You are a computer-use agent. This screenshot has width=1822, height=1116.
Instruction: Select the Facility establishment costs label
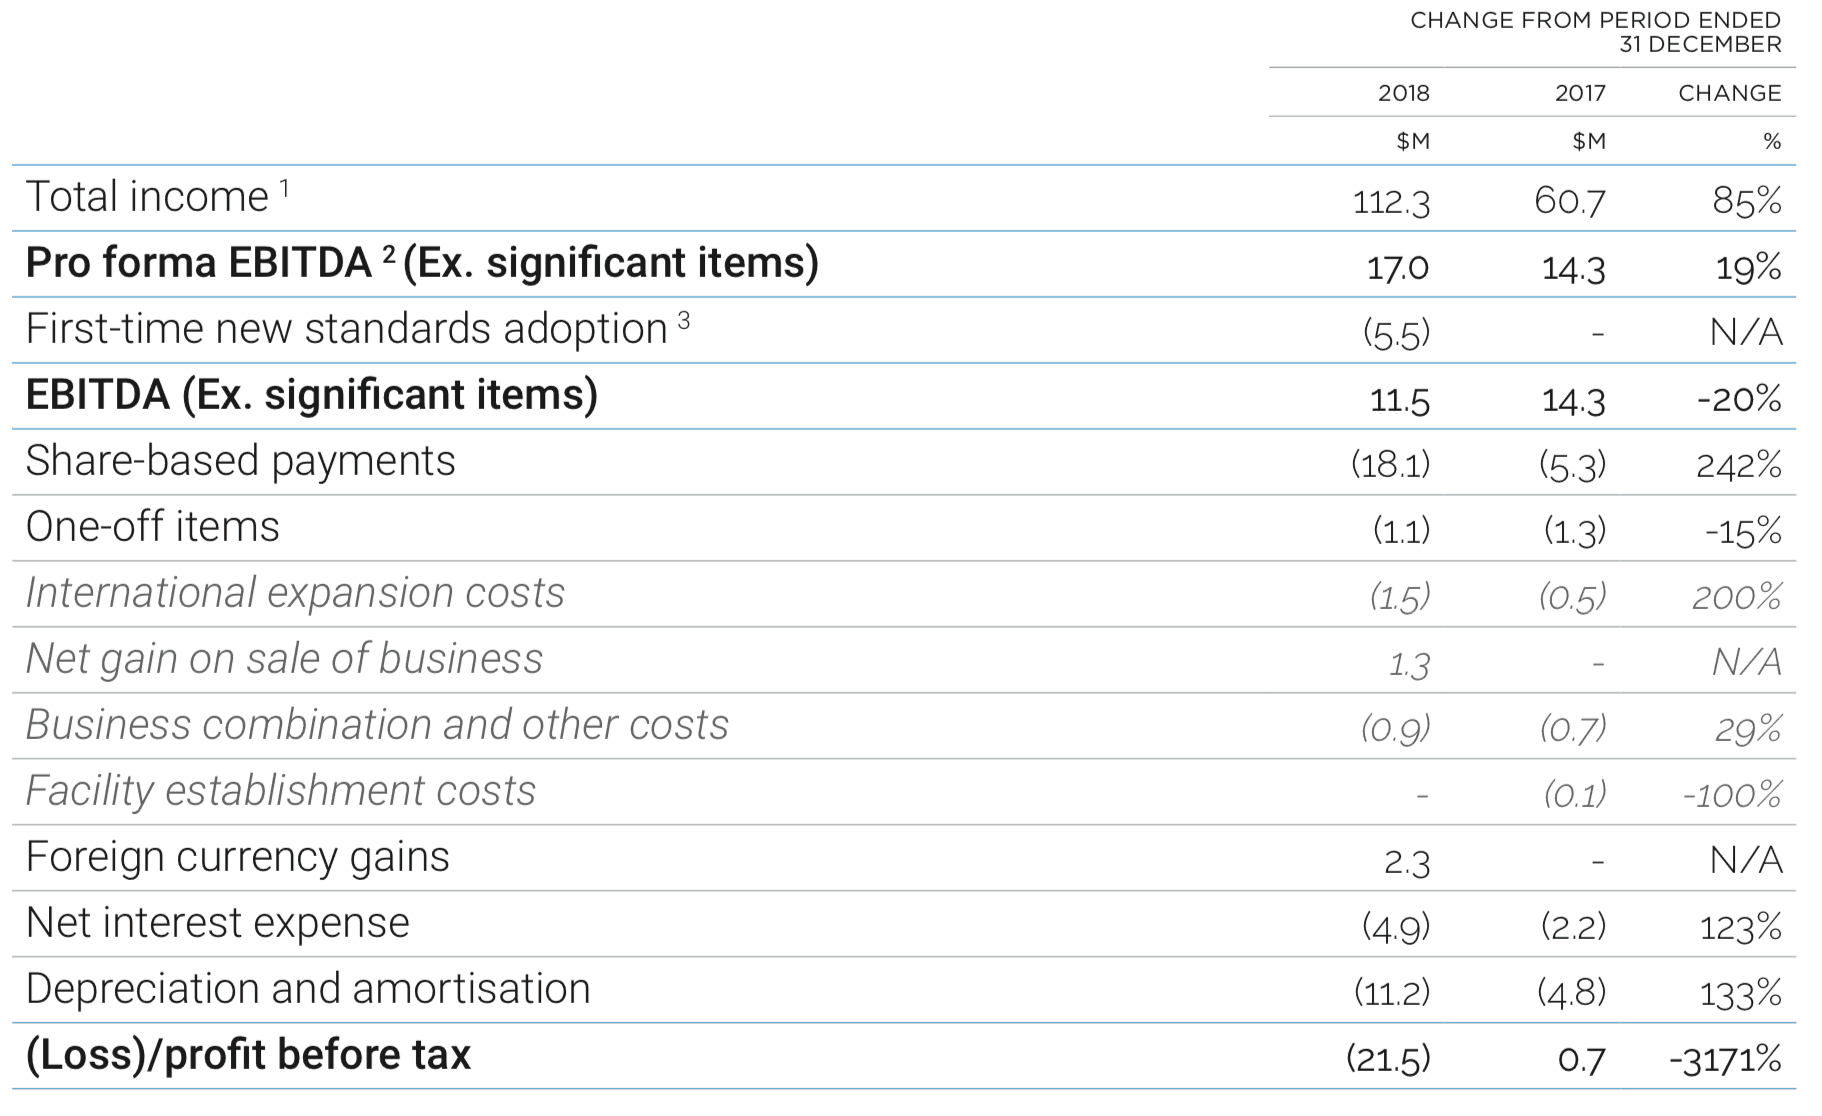[281, 791]
